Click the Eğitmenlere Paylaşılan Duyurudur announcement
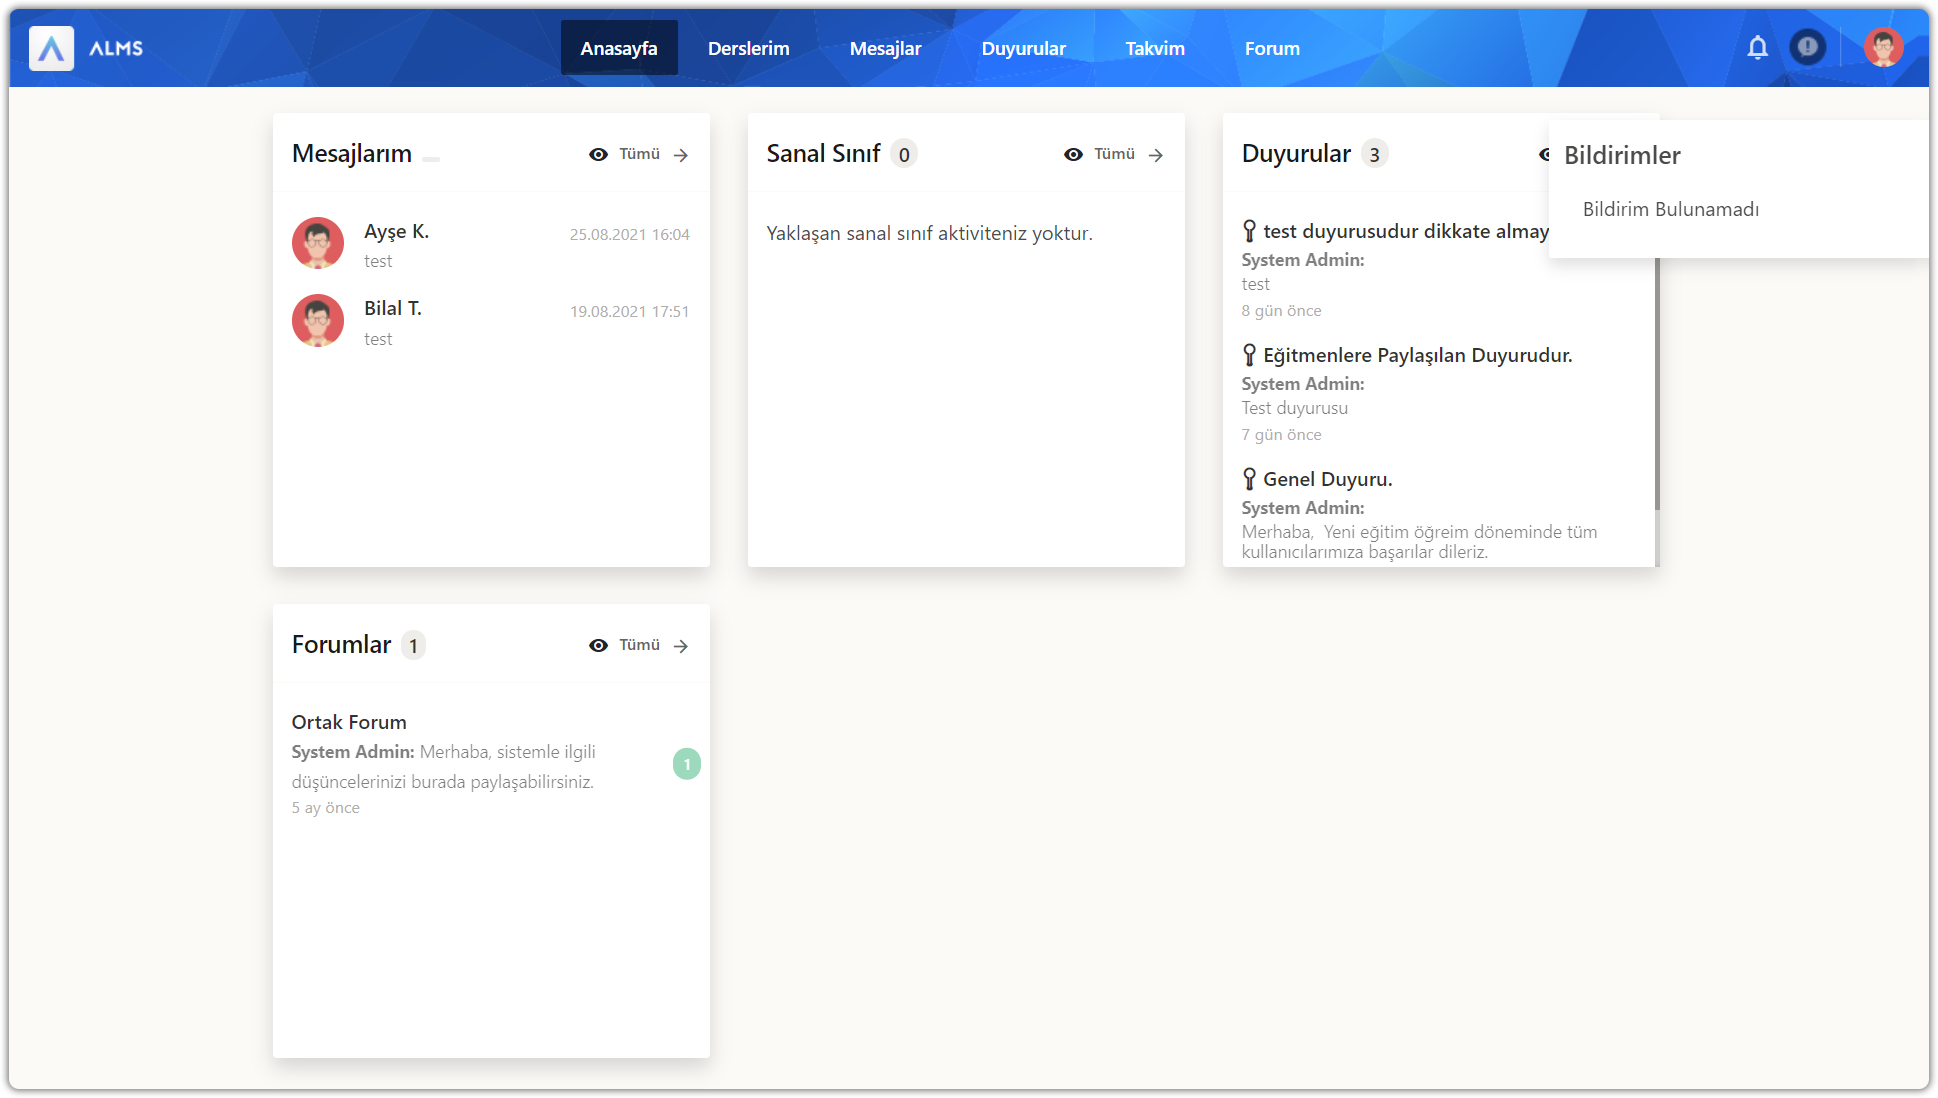Screen dimensions: 1938x1098 [1417, 355]
